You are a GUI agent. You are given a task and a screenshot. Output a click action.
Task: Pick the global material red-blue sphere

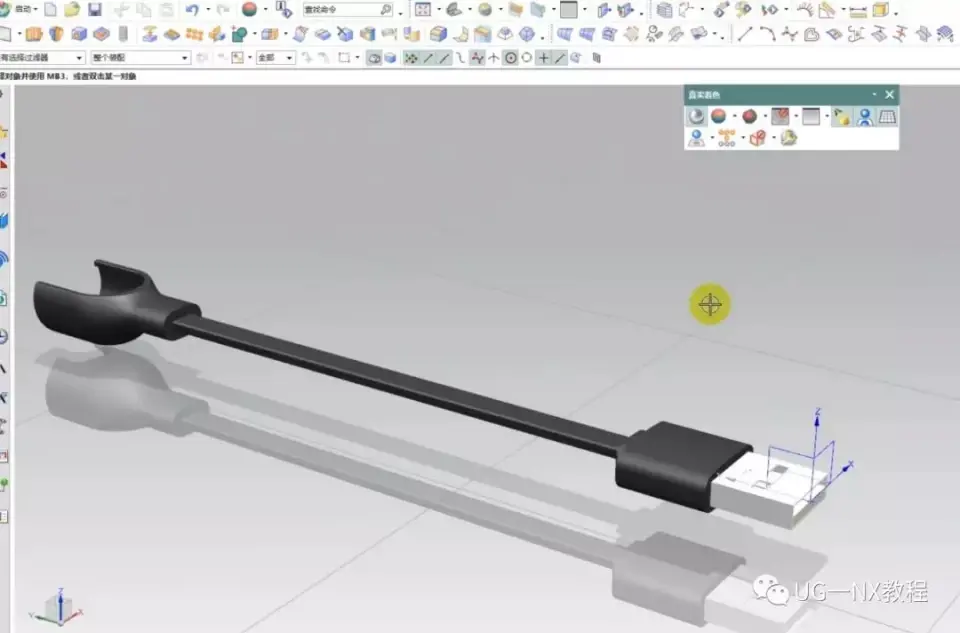click(x=718, y=117)
